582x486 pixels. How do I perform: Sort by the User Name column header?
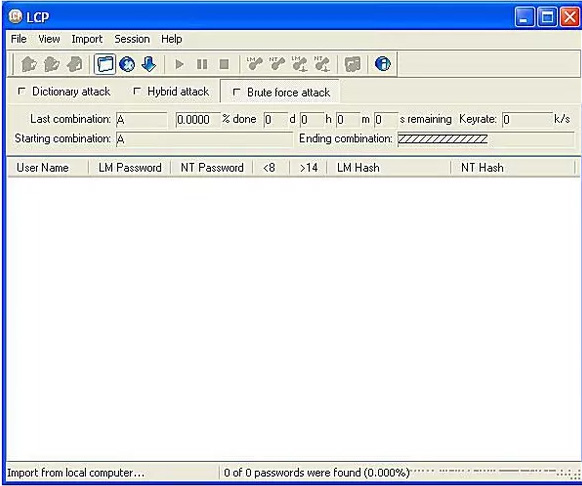coord(48,168)
